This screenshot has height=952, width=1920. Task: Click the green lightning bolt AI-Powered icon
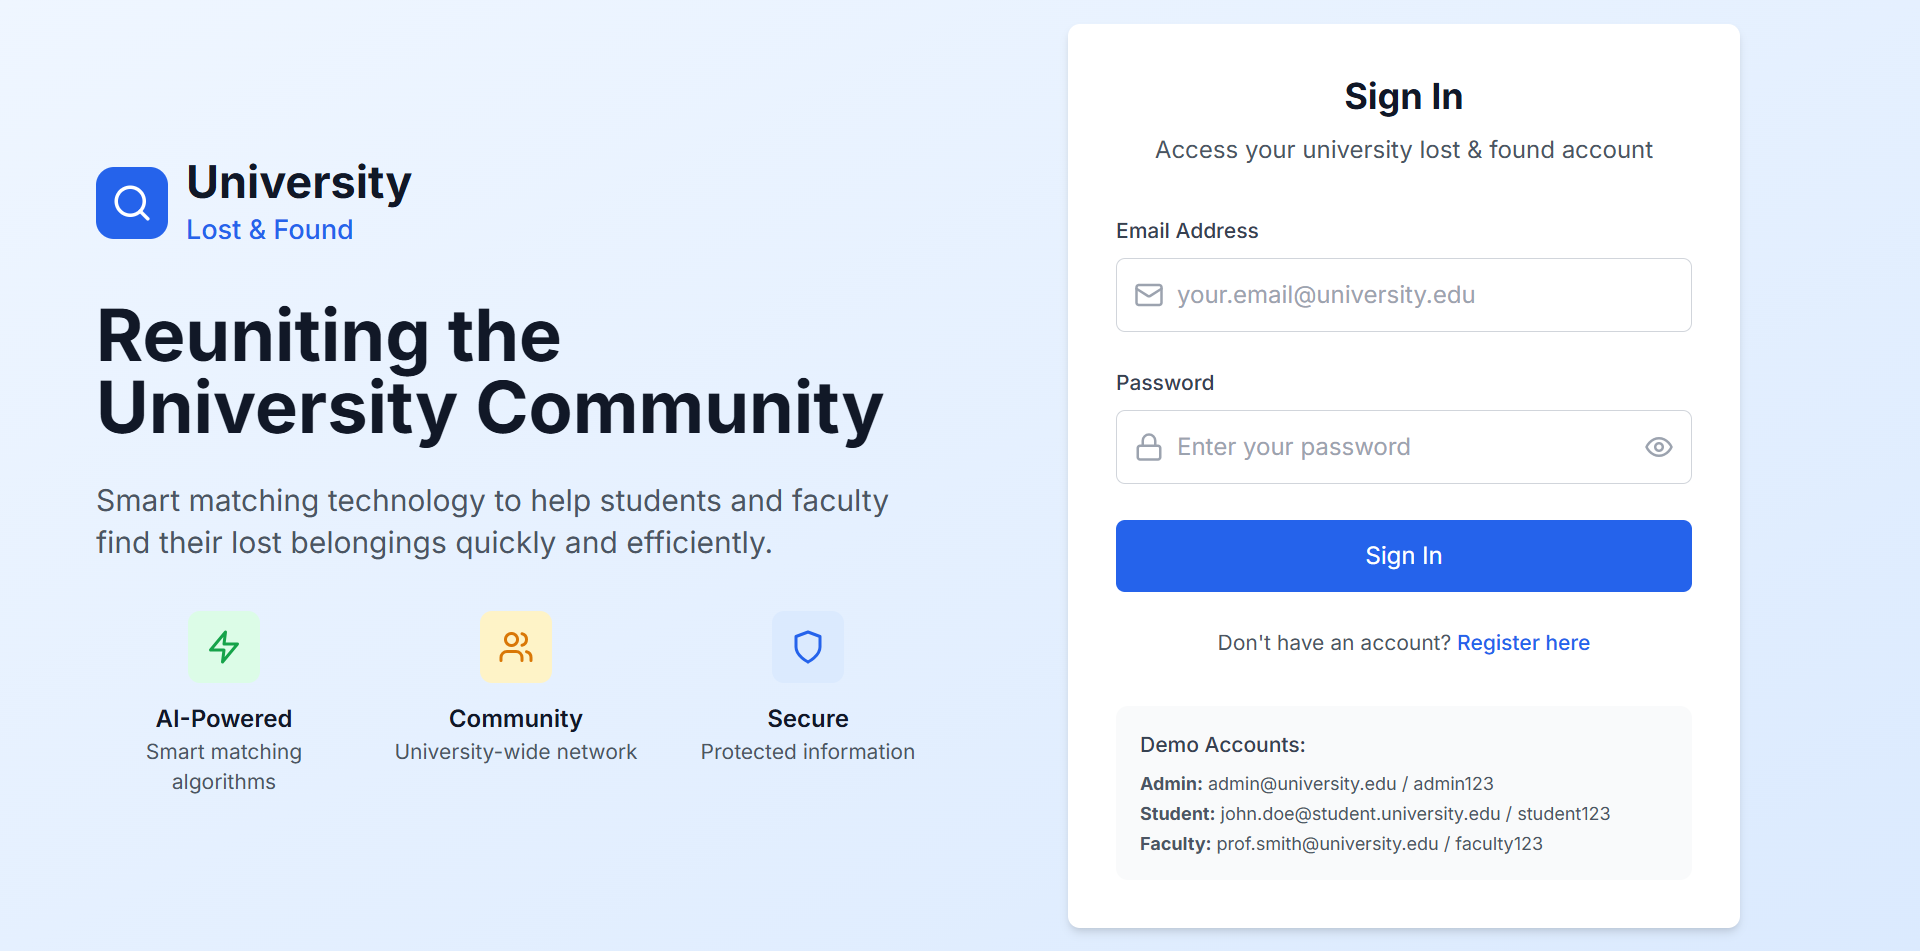pos(224,647)
